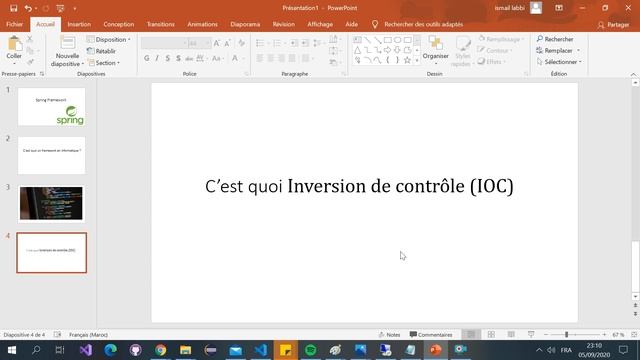Image resolution: width=640 pixels, height=360 pixels.
Task: Switch to the Conception tab
Action: click(x=119, y=24)
